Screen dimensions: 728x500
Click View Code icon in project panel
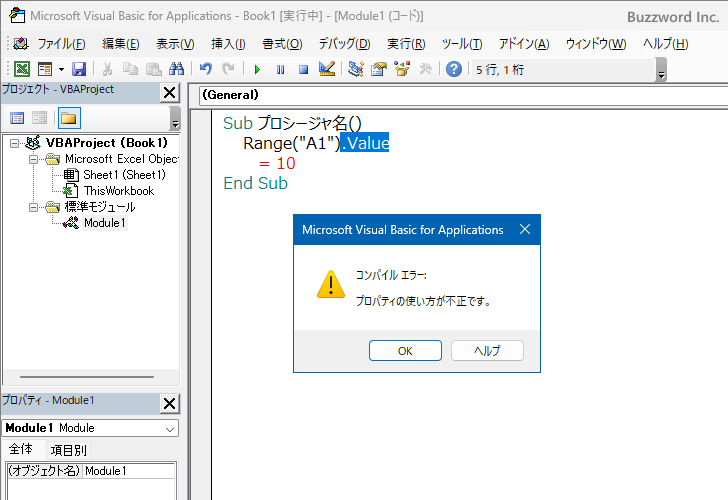[x=17, y=118]
